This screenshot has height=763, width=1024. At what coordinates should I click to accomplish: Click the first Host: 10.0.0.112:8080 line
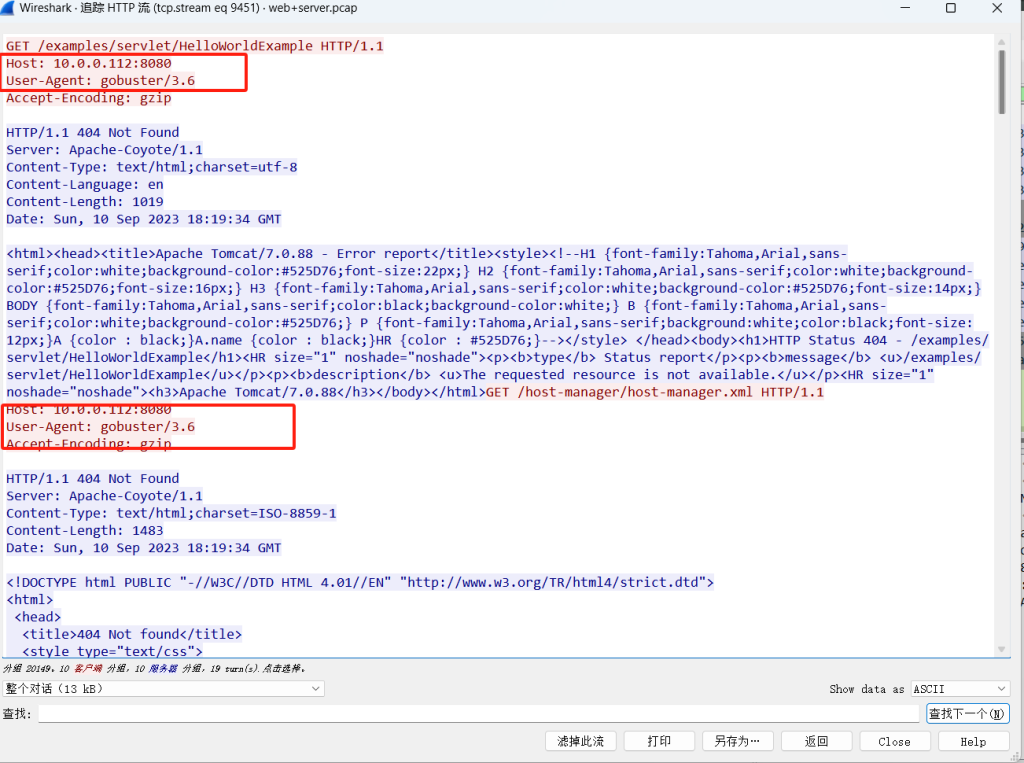click(x=89, y=63)
